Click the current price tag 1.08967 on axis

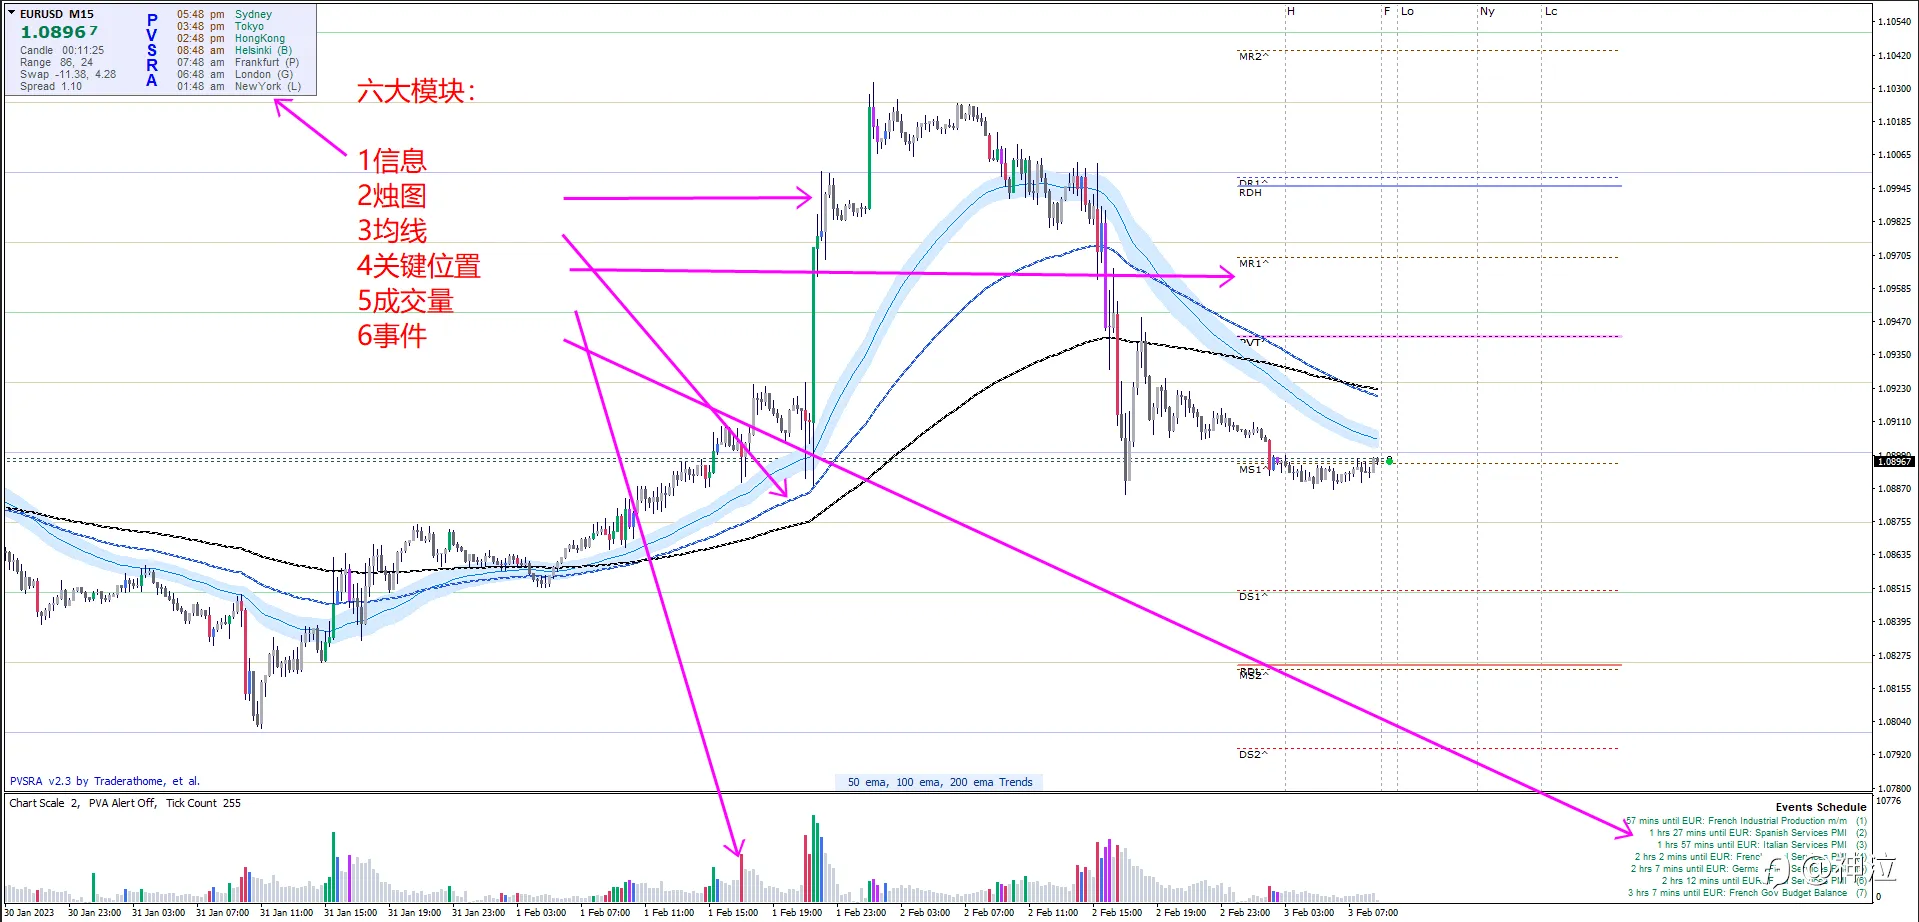(x=1895, y=462)
